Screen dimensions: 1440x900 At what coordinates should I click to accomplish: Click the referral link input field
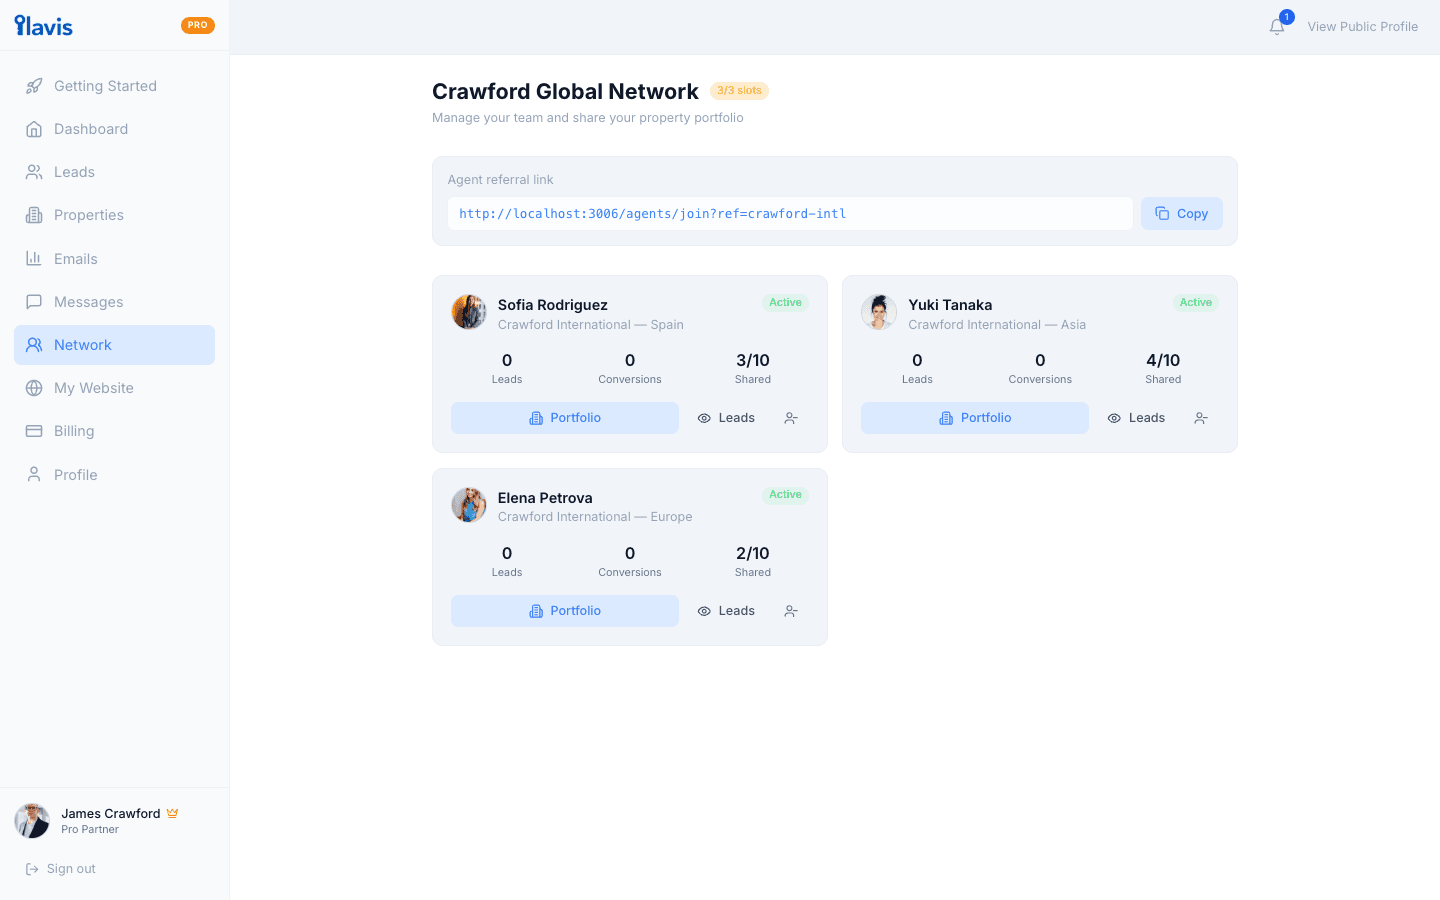[x=790, y=213]
